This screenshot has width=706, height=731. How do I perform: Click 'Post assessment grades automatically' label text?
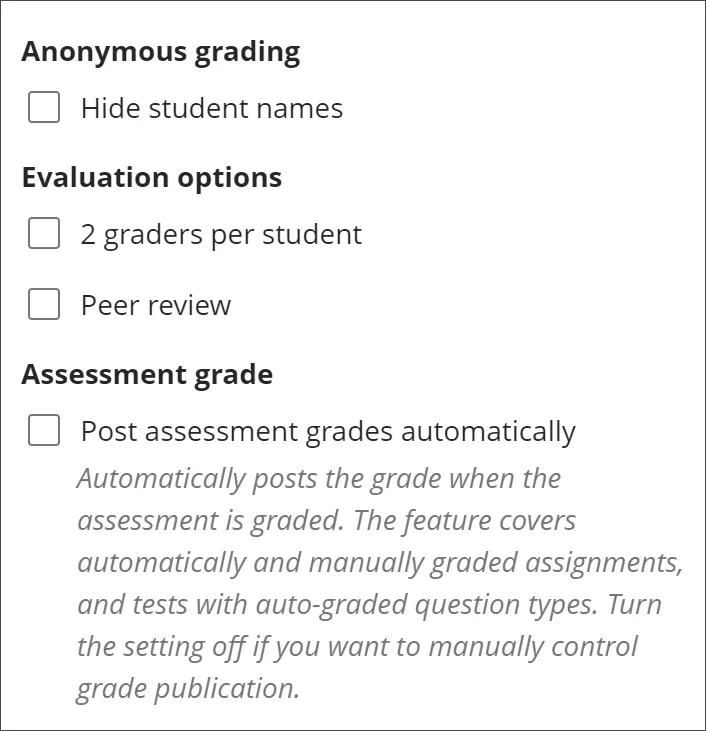tap(329, 432)
